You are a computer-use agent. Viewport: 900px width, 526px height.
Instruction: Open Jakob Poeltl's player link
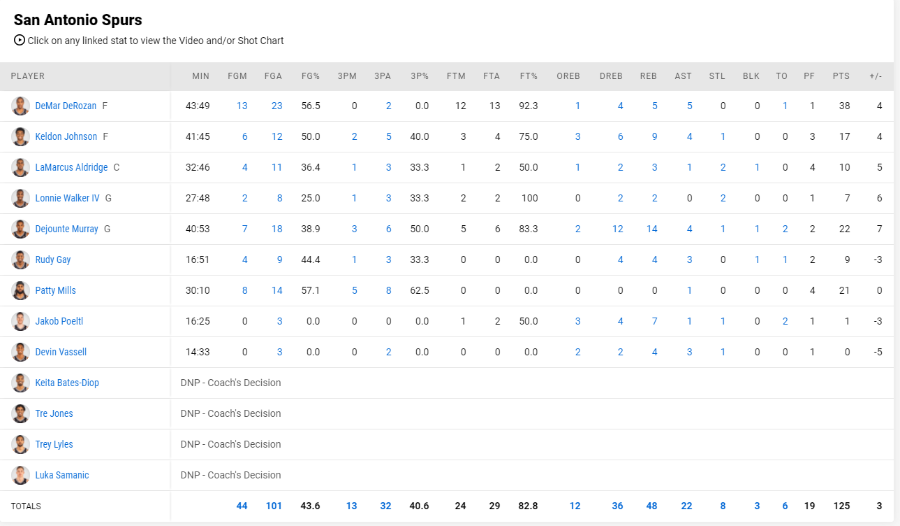click(59, 321)
